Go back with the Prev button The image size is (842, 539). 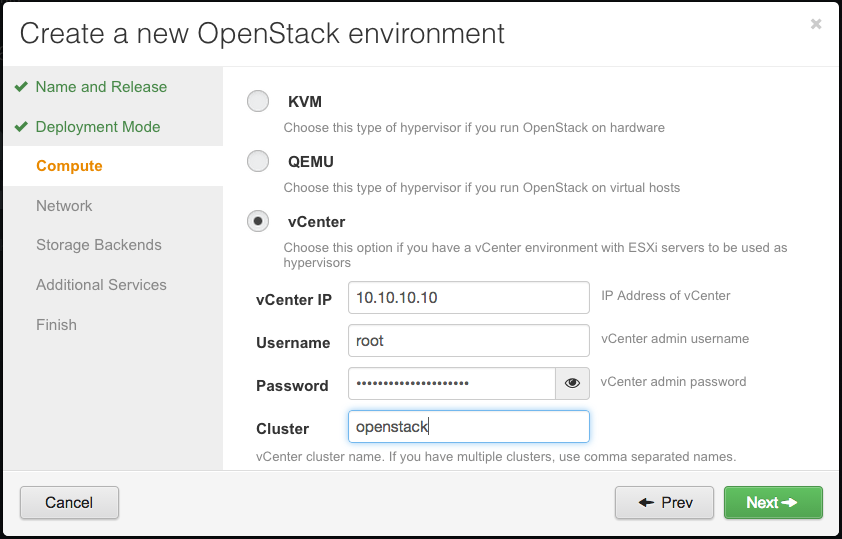click(664, 502)
